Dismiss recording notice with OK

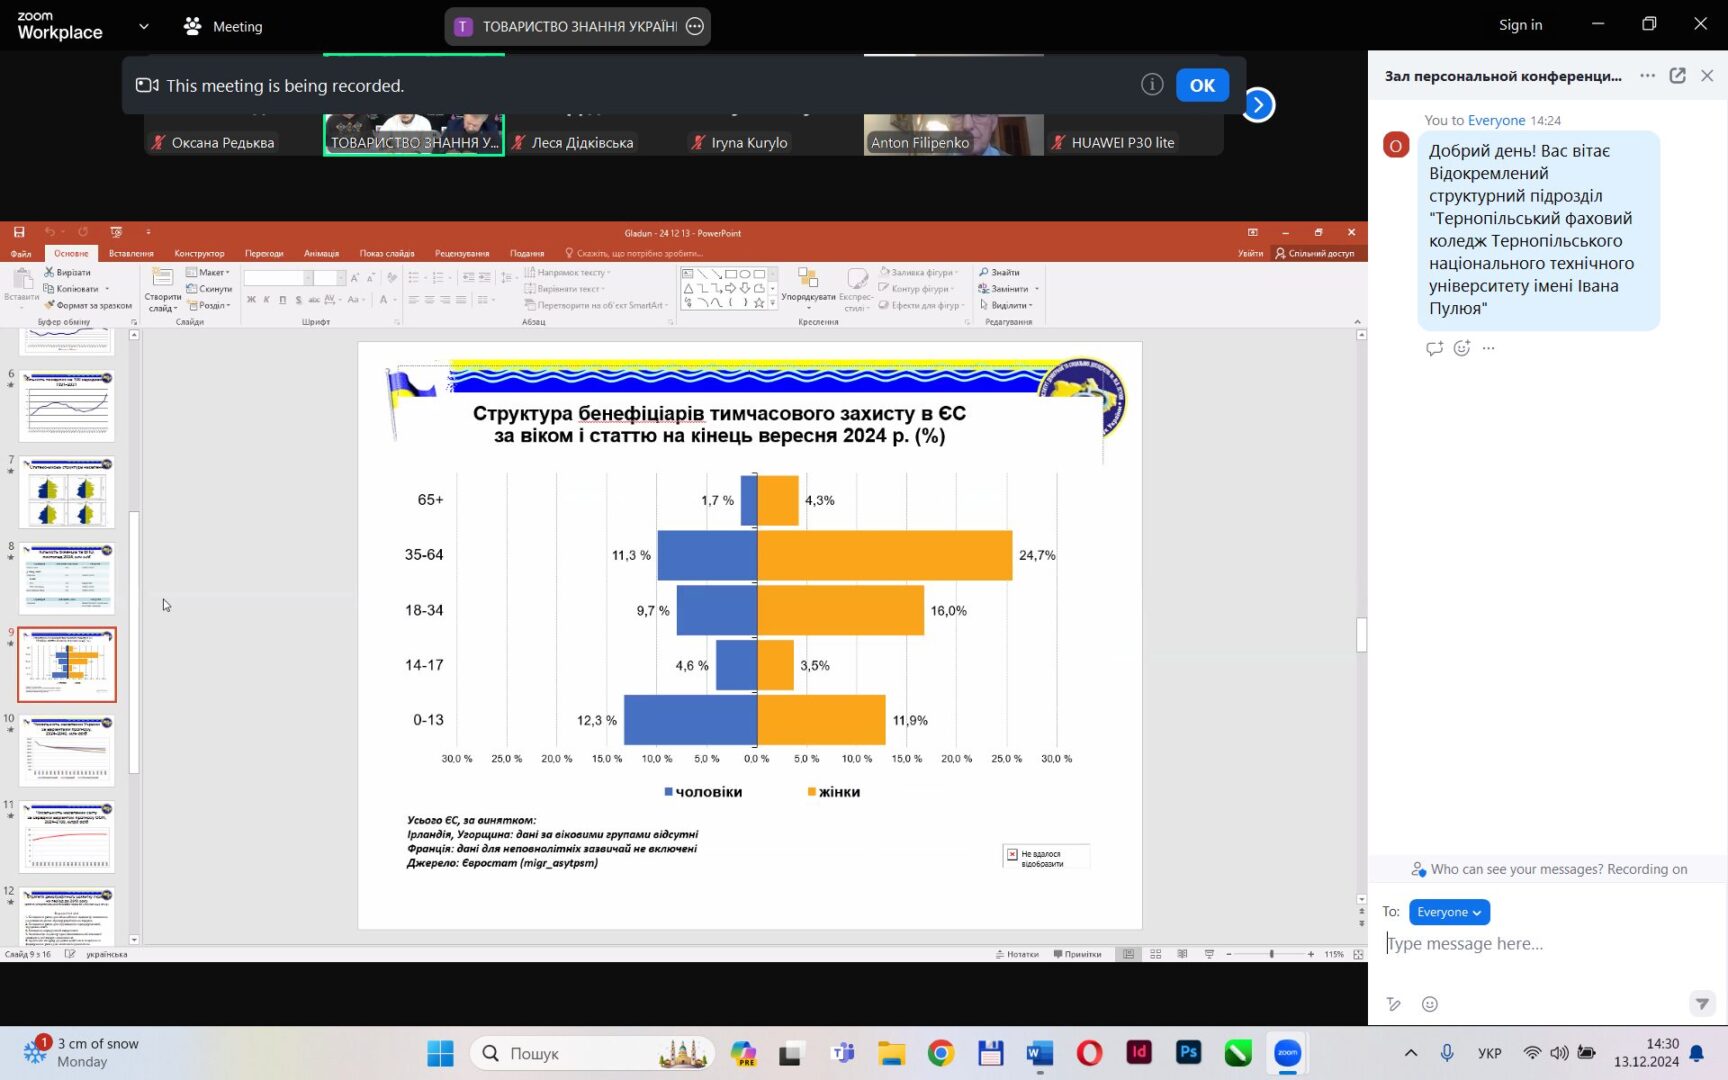coord(1202,85)
